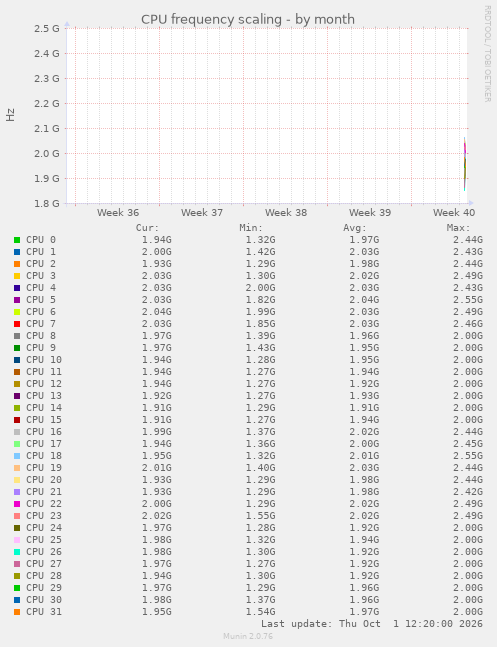Click CPU 31 min value 1.54G
This screenshot has height=647, width=497.
(x=260, y=612)
